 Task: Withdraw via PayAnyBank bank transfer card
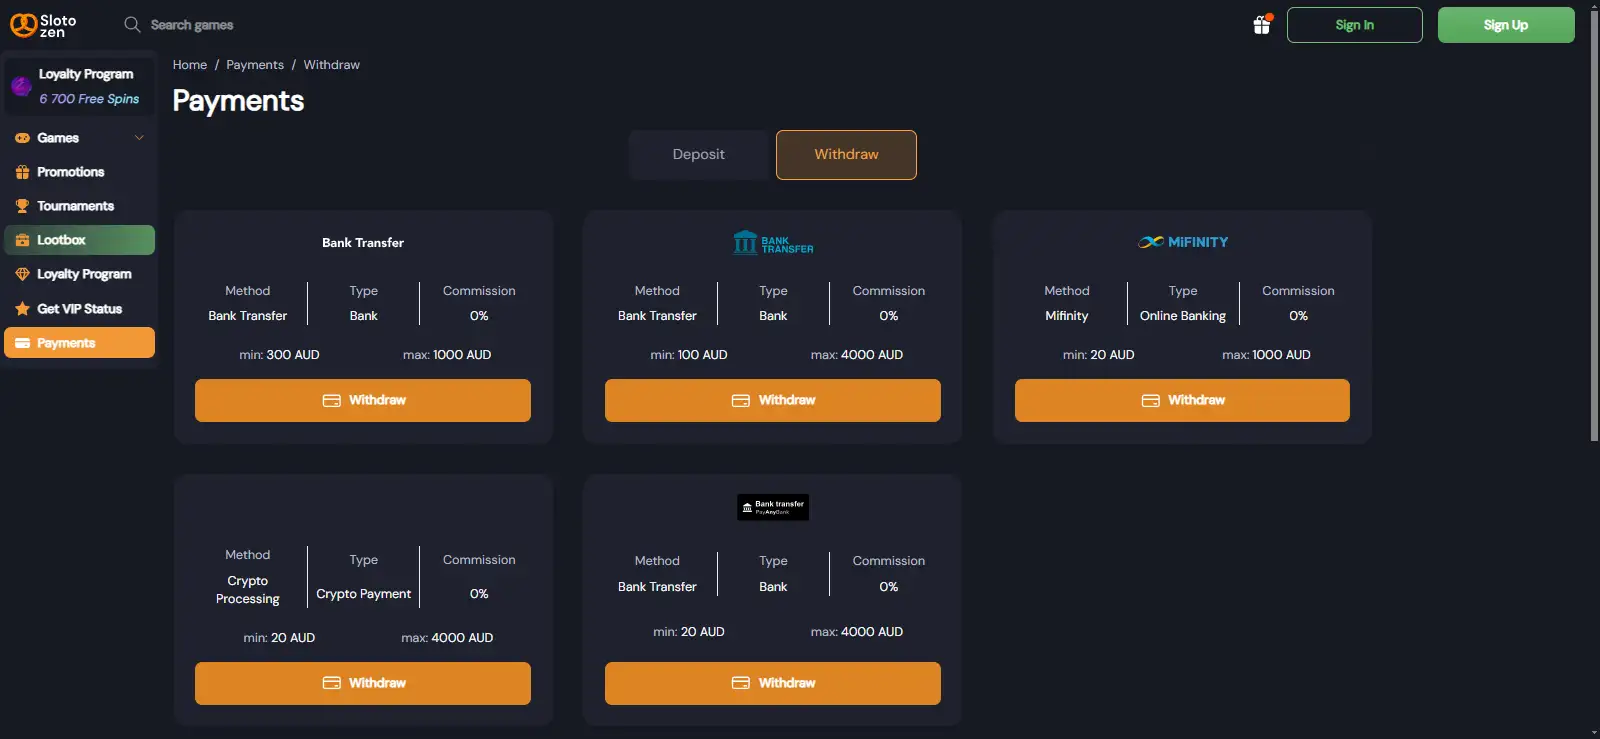tap(773, 683)
